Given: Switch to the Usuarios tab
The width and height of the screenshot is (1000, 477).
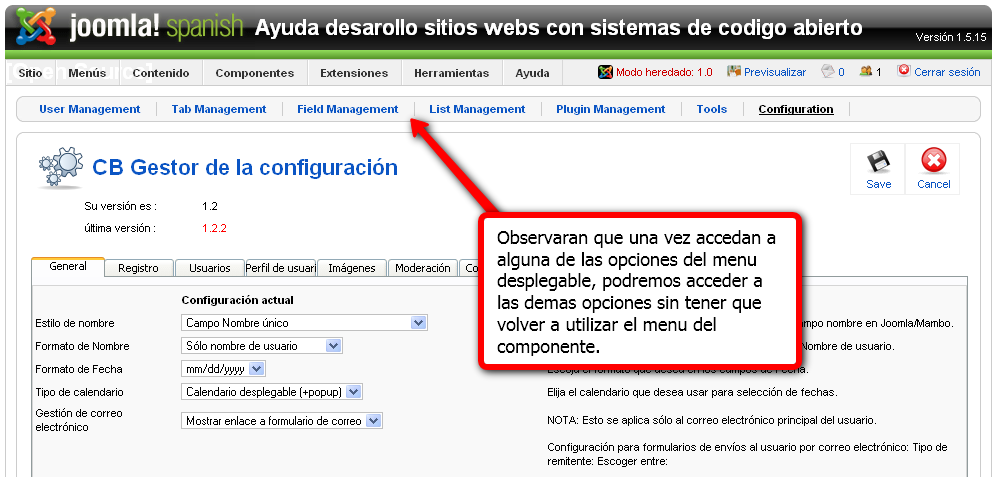Looking at the screenshot, I should 209,268.
